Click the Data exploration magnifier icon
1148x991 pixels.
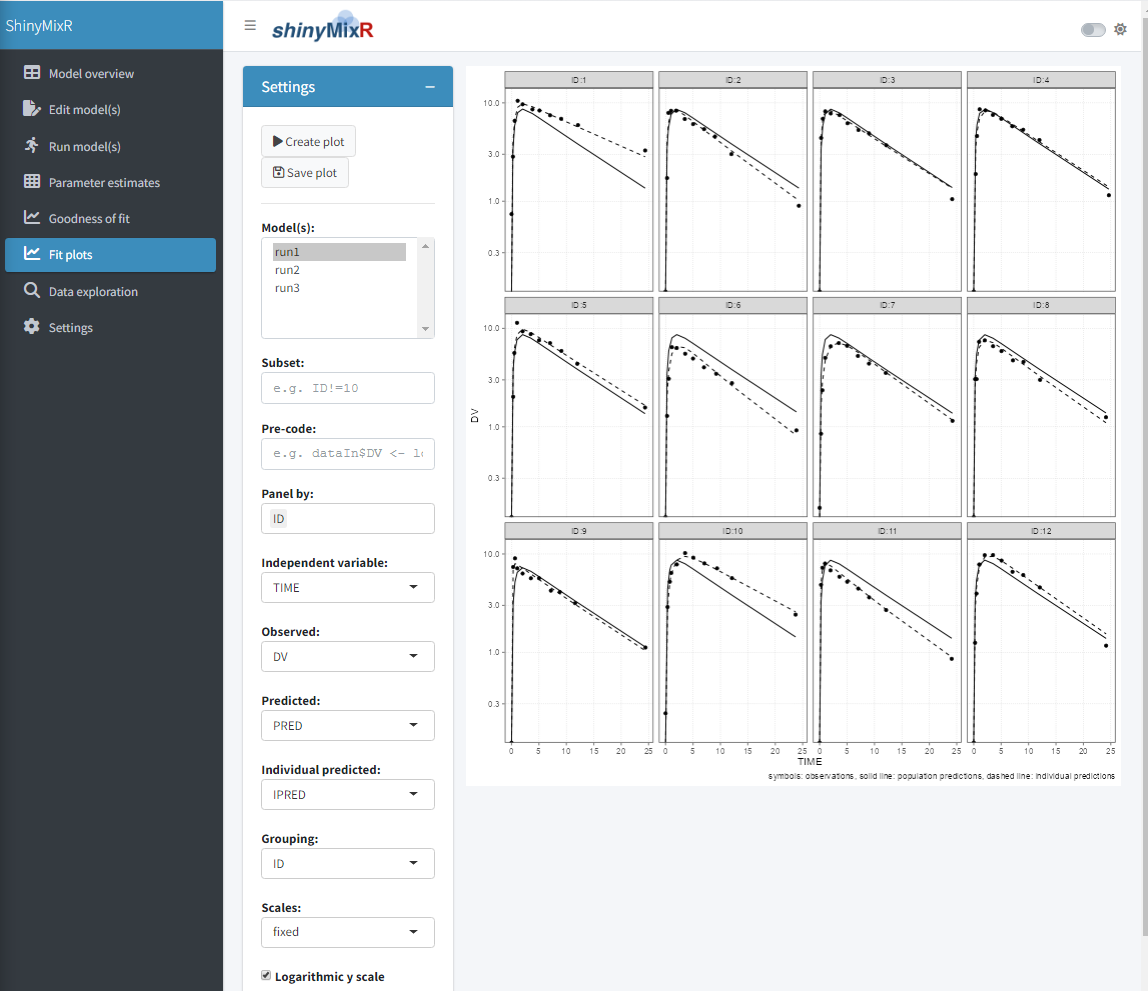(31, 291)
